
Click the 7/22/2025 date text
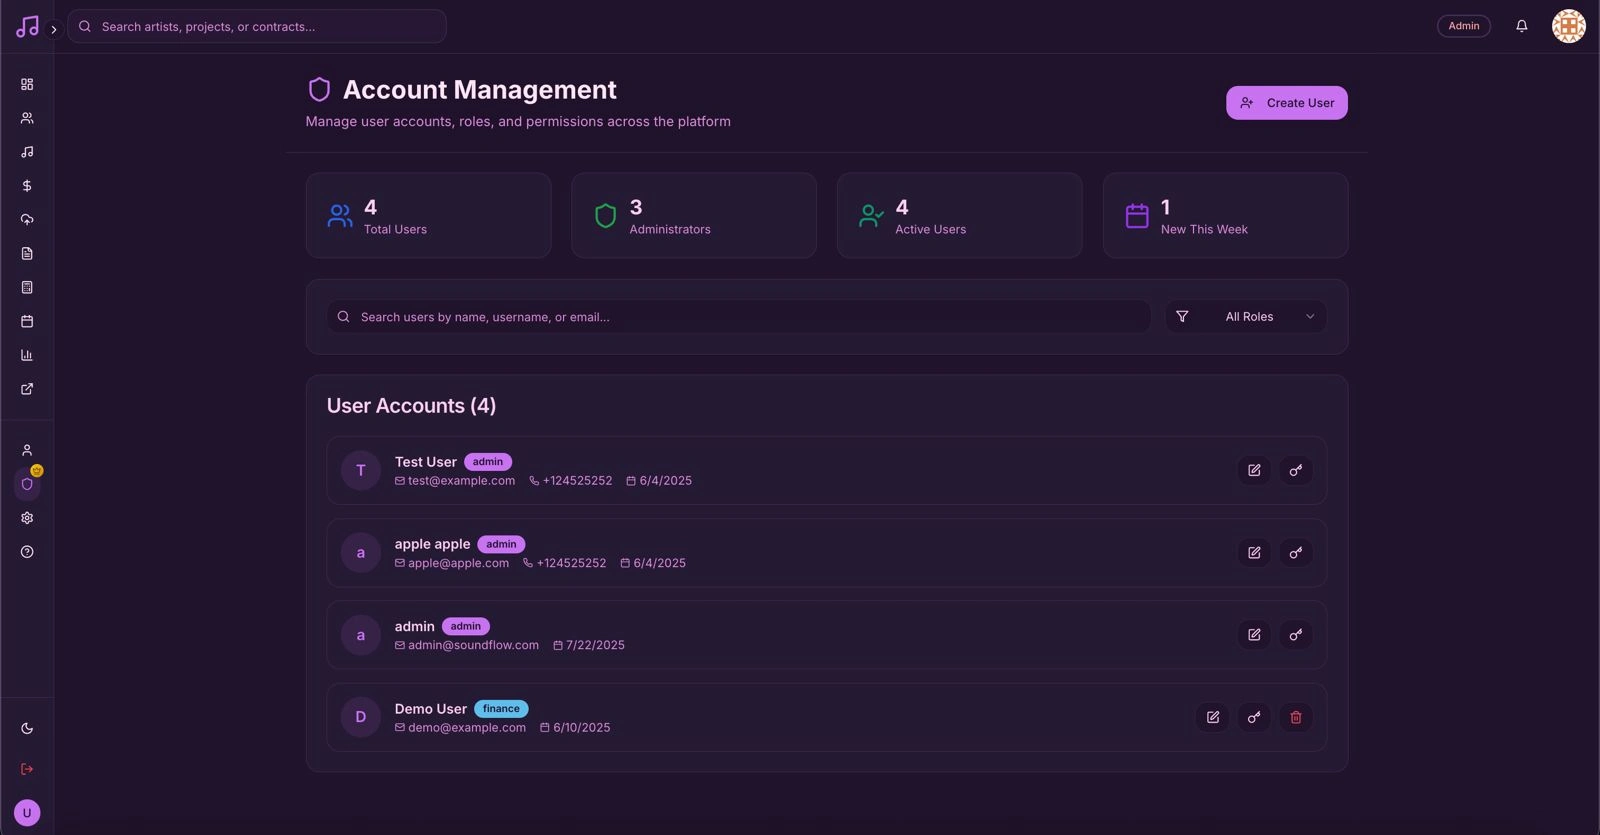click(595, 645)
